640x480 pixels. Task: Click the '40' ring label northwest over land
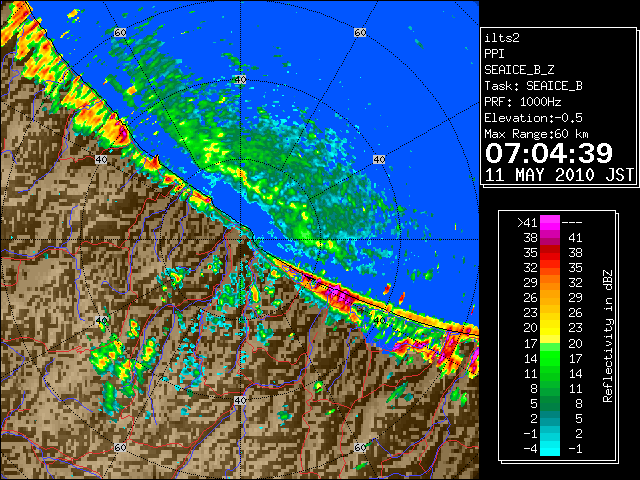pos(101,160)
